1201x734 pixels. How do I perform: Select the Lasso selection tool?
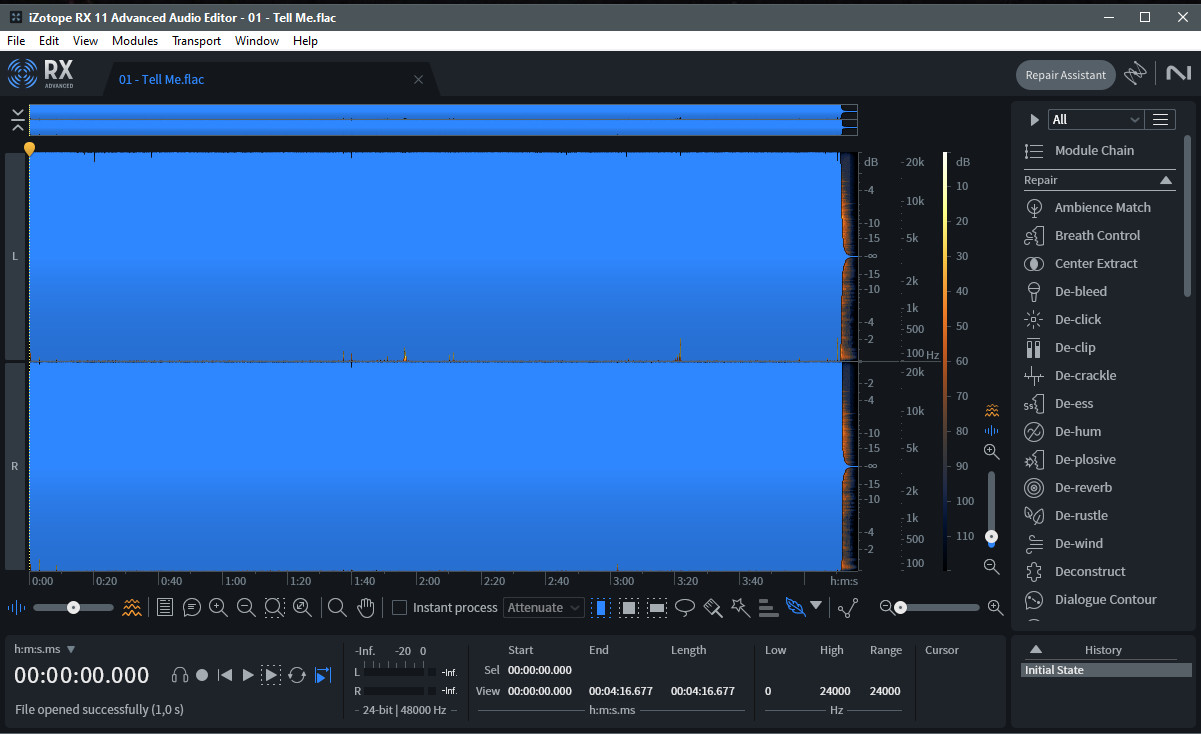[x=685, y=607]
